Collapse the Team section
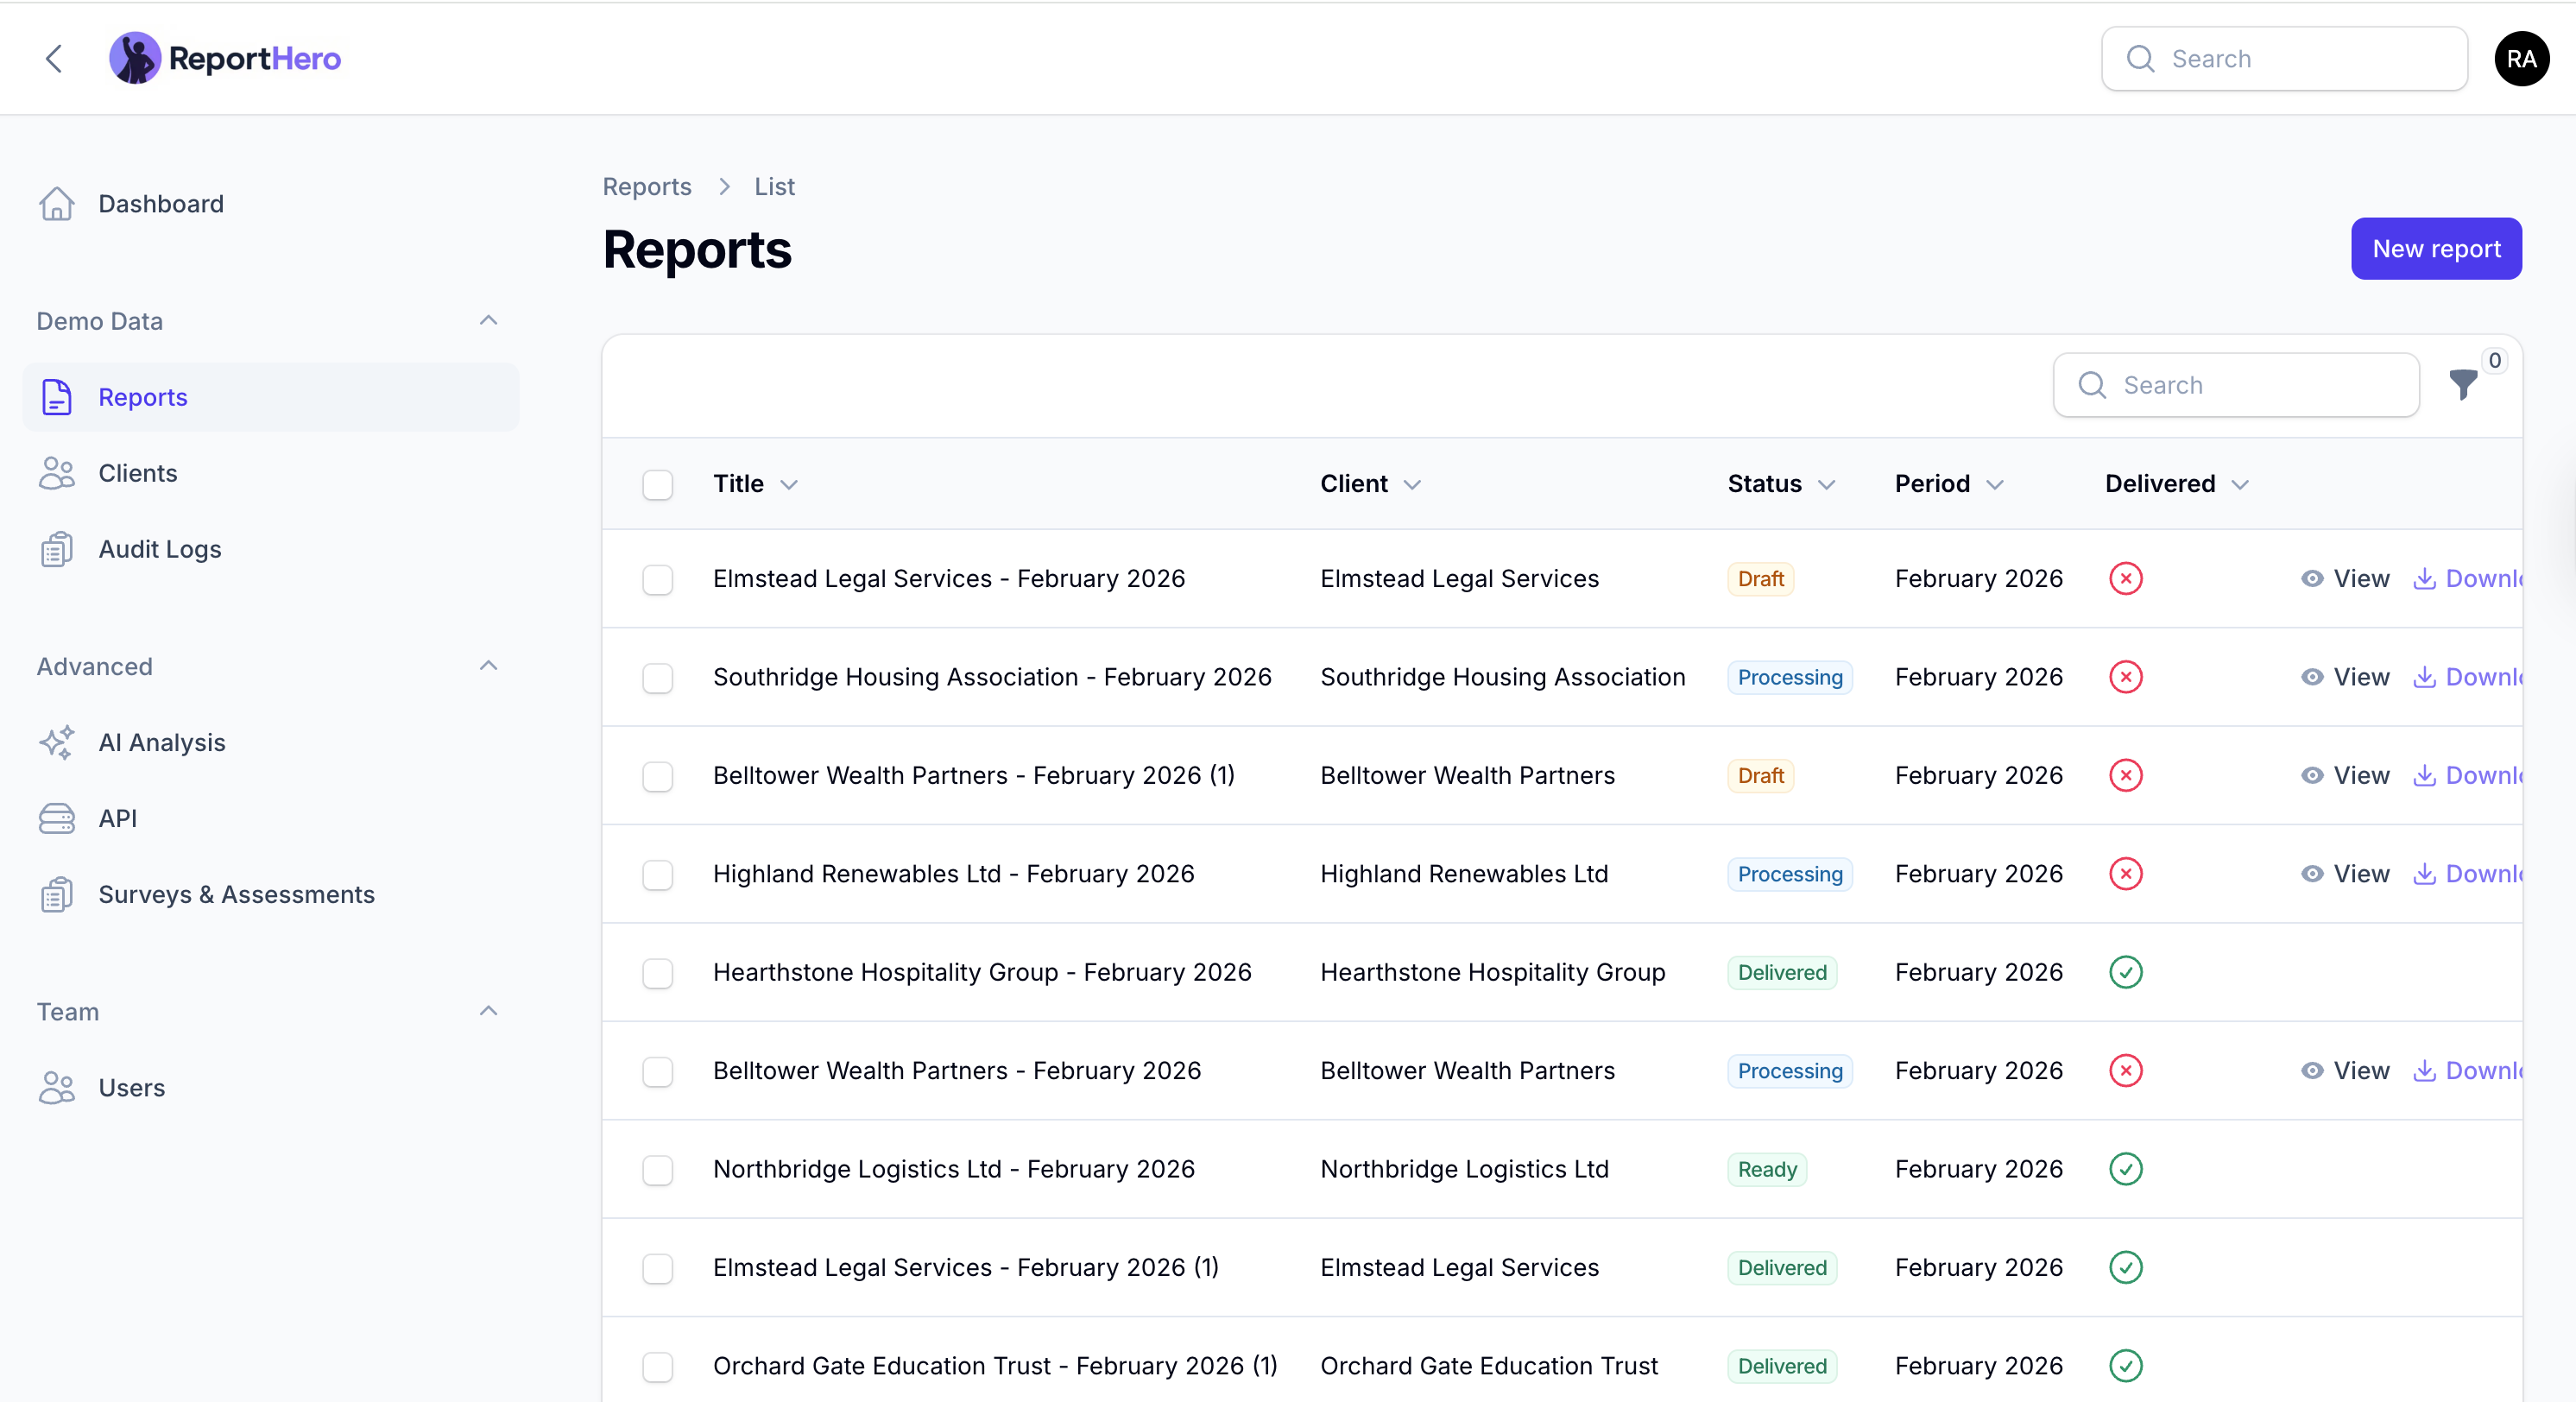This screenshot has width=2576, height=1402. click(488, 1011)
